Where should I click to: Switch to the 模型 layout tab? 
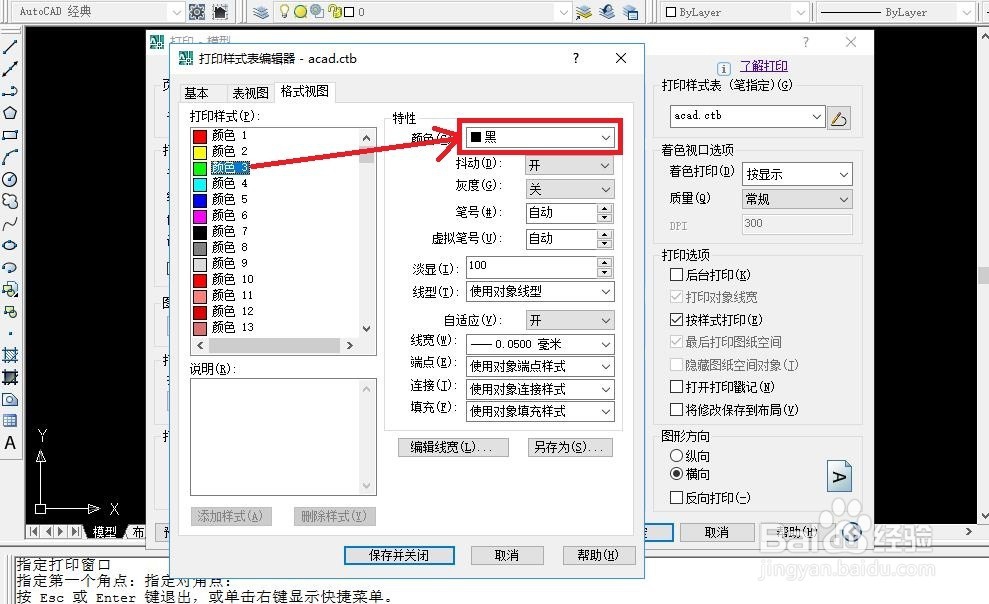[x=105, y=531]
